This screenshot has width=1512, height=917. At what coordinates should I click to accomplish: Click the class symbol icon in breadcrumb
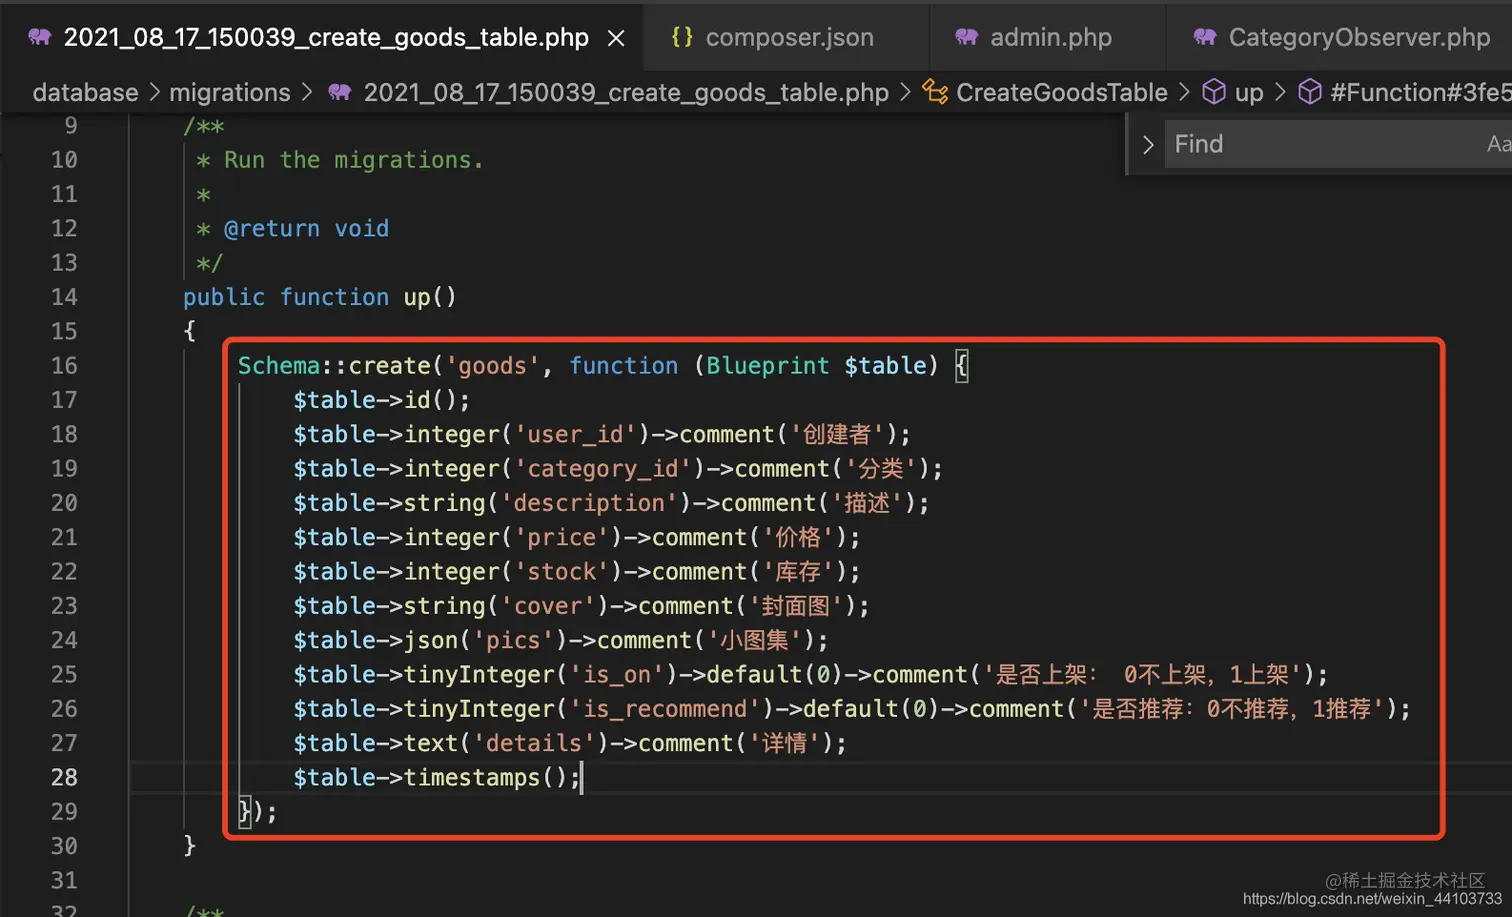pyautogui.click(x=935, y=92)
